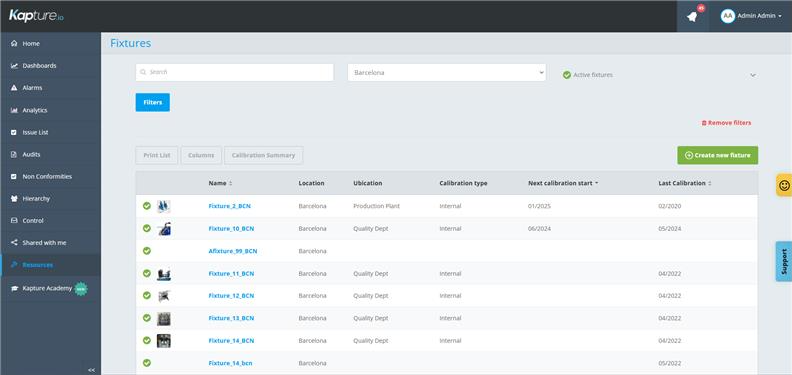The image size is (792, 375).
Task: Open the notifications rocket icon
Action: pos(692,16)
